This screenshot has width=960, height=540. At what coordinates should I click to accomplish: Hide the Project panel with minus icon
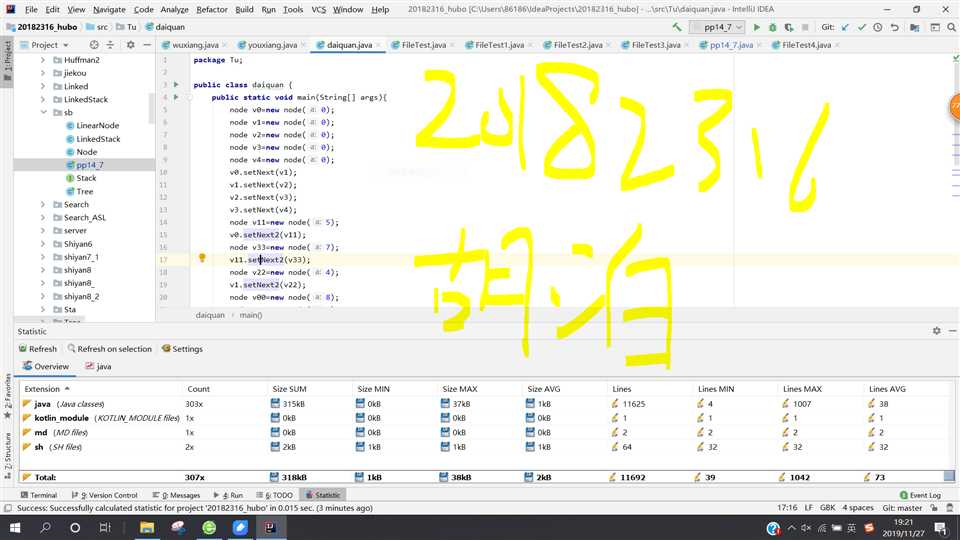(x=147, y=45)
